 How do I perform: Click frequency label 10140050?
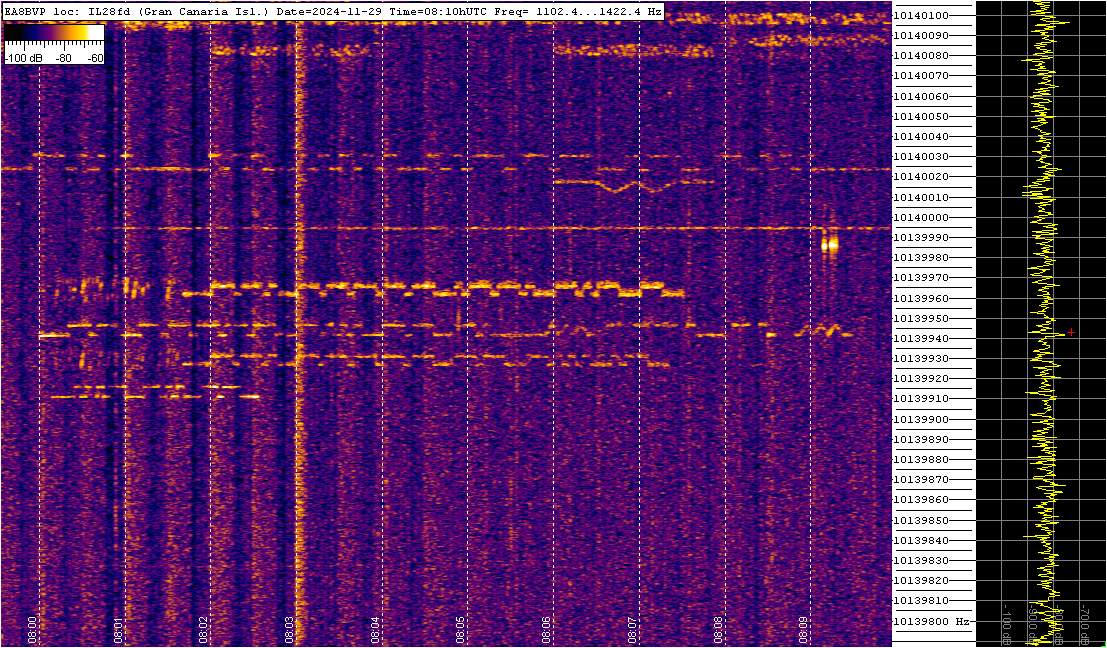(x=921, y=116)
